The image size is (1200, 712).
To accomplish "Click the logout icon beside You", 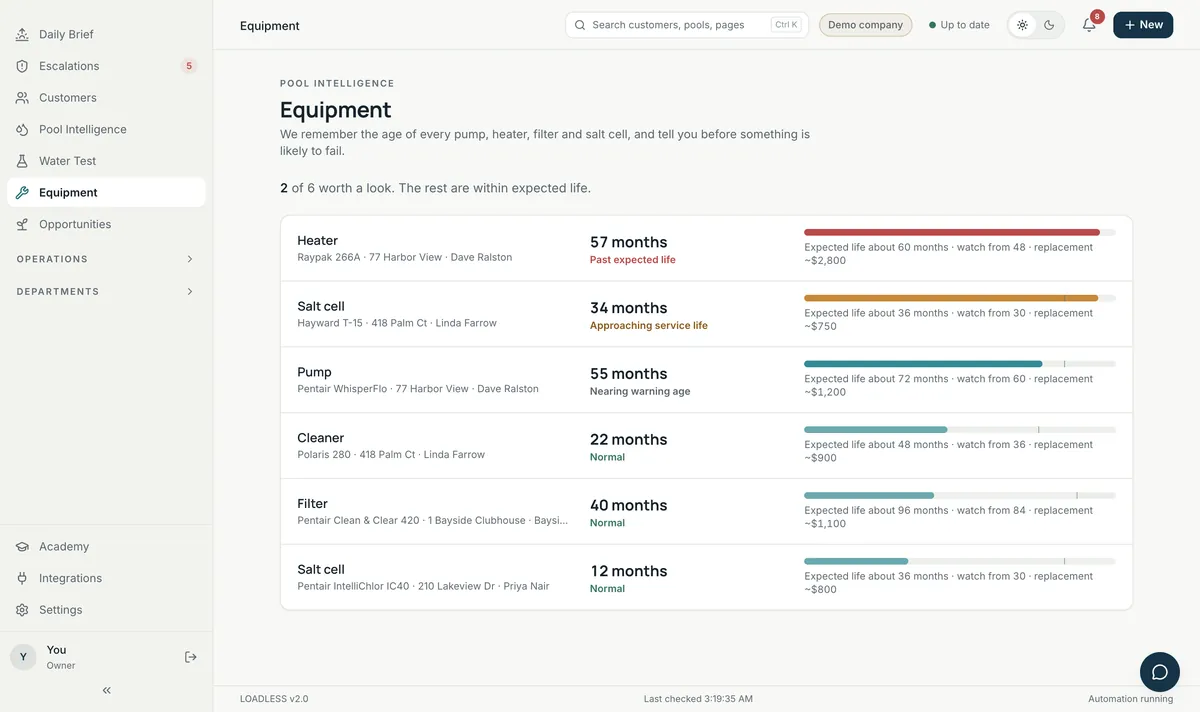I will click(191, 657).
